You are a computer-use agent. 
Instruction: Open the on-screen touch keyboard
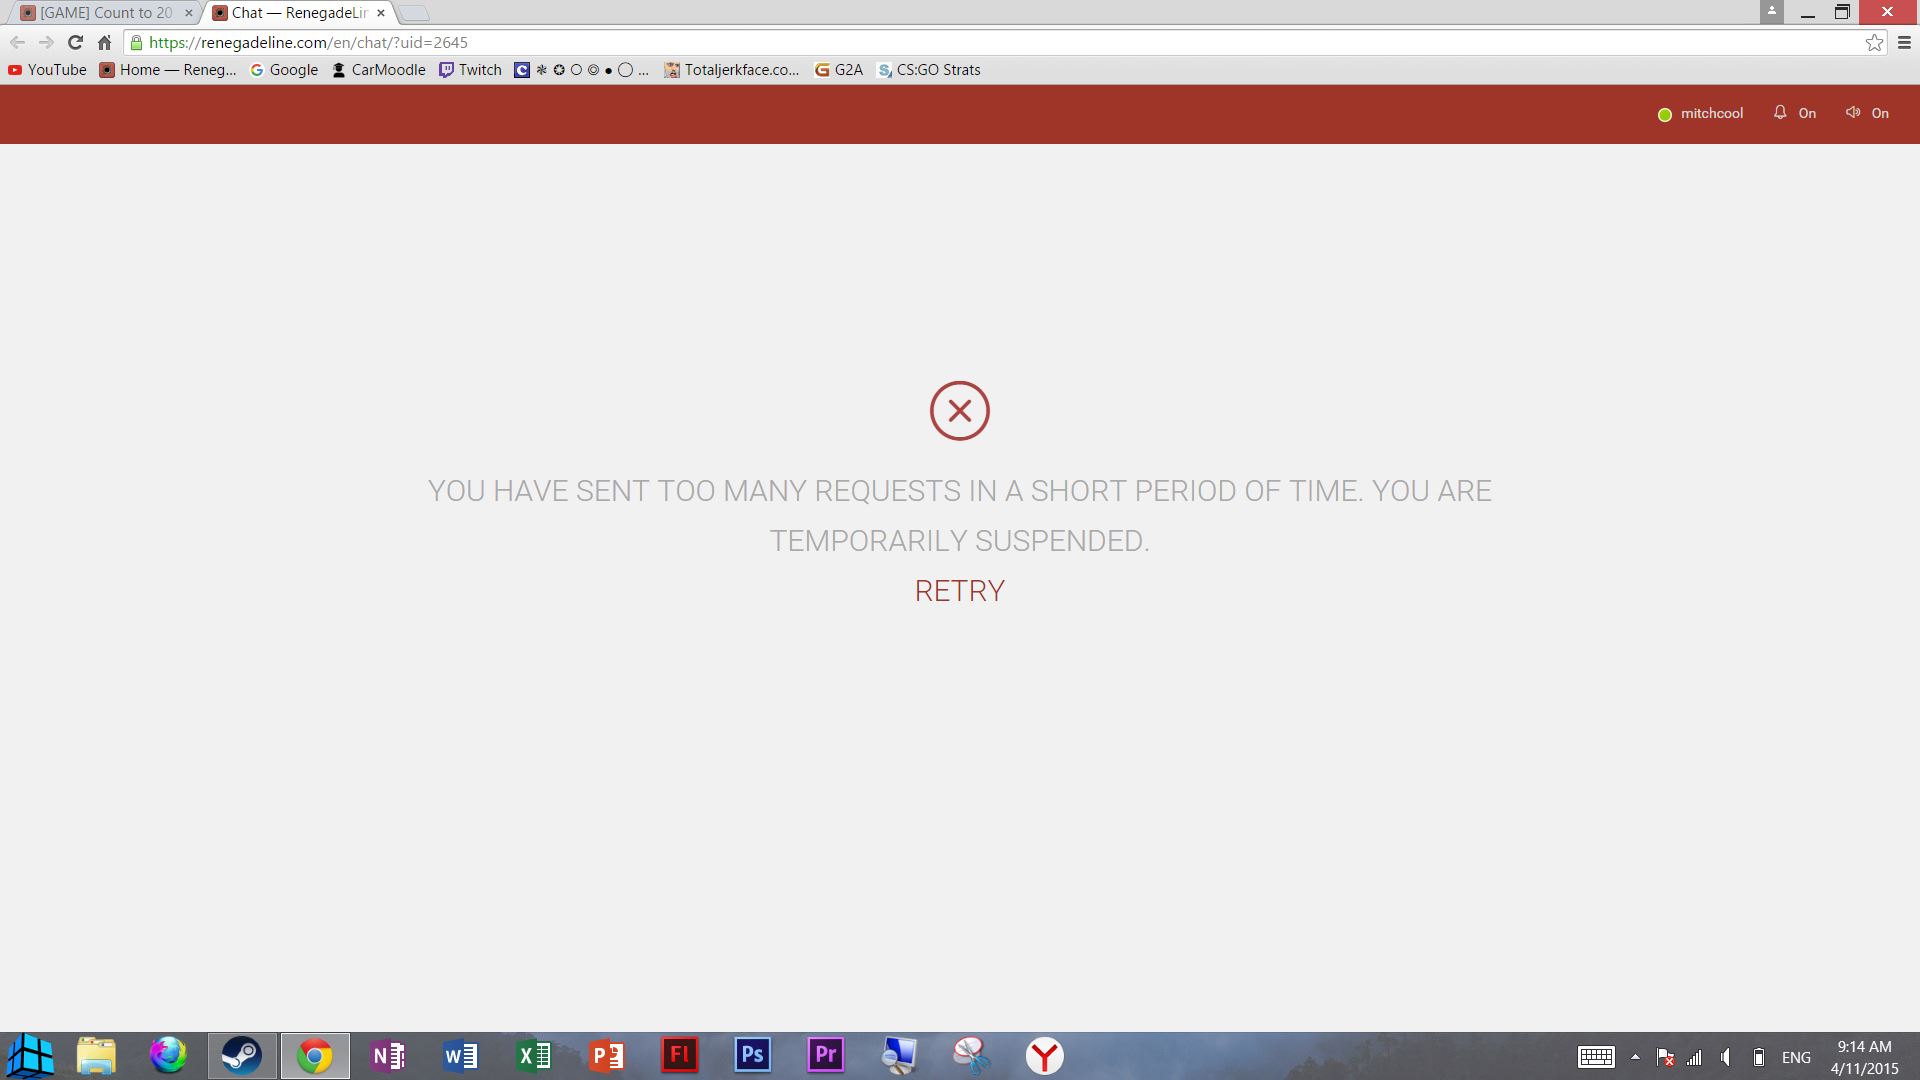[1596, 1057]
